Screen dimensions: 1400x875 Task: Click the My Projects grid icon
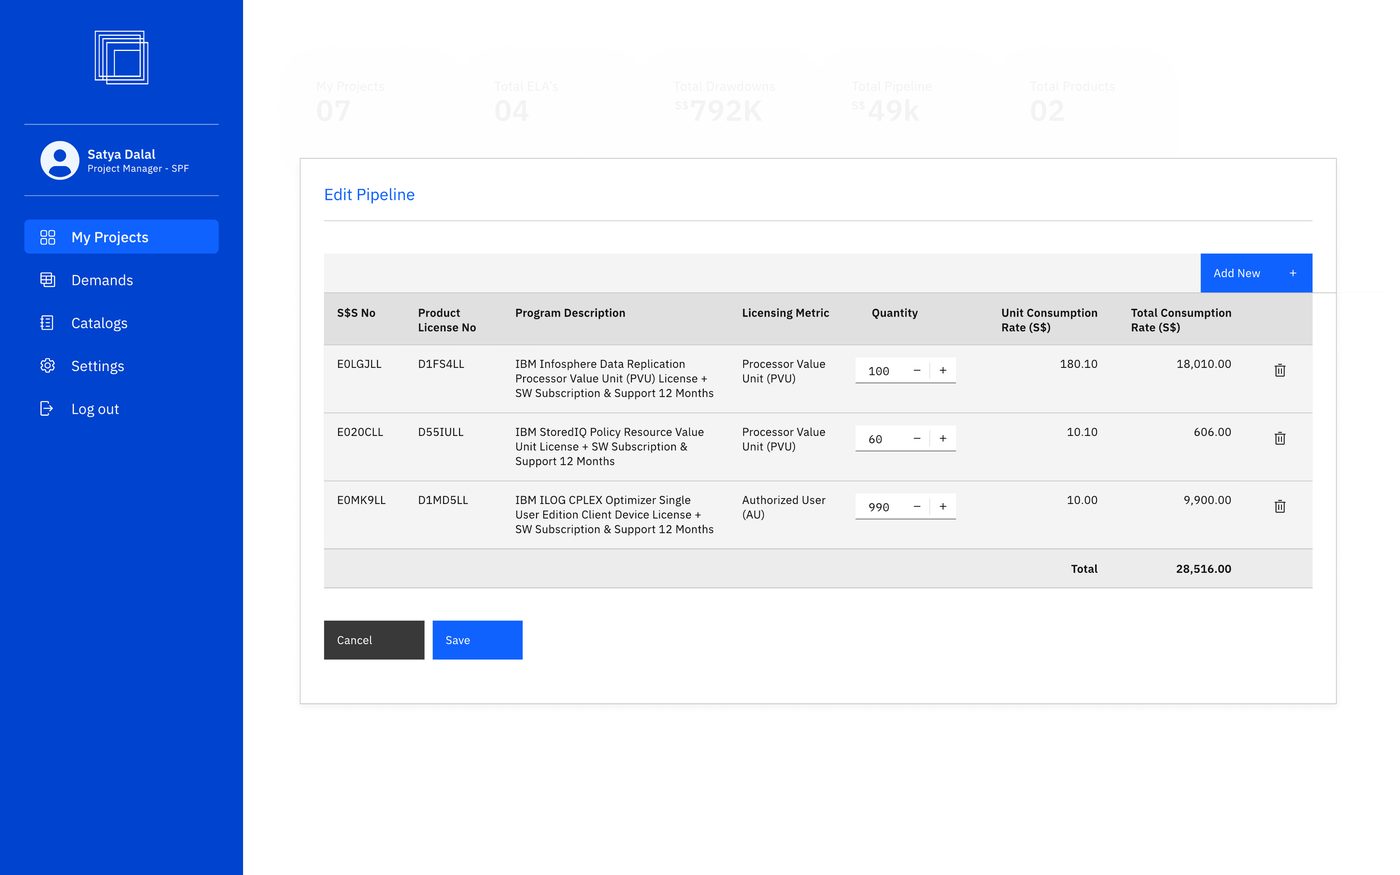47,237
